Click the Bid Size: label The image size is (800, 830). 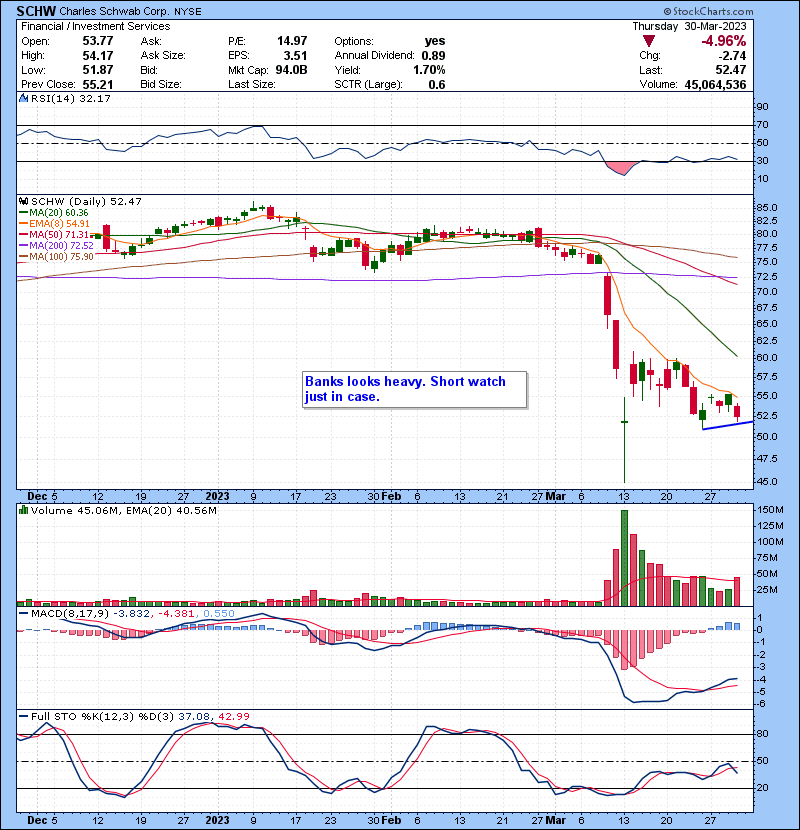tap(161, 85)
